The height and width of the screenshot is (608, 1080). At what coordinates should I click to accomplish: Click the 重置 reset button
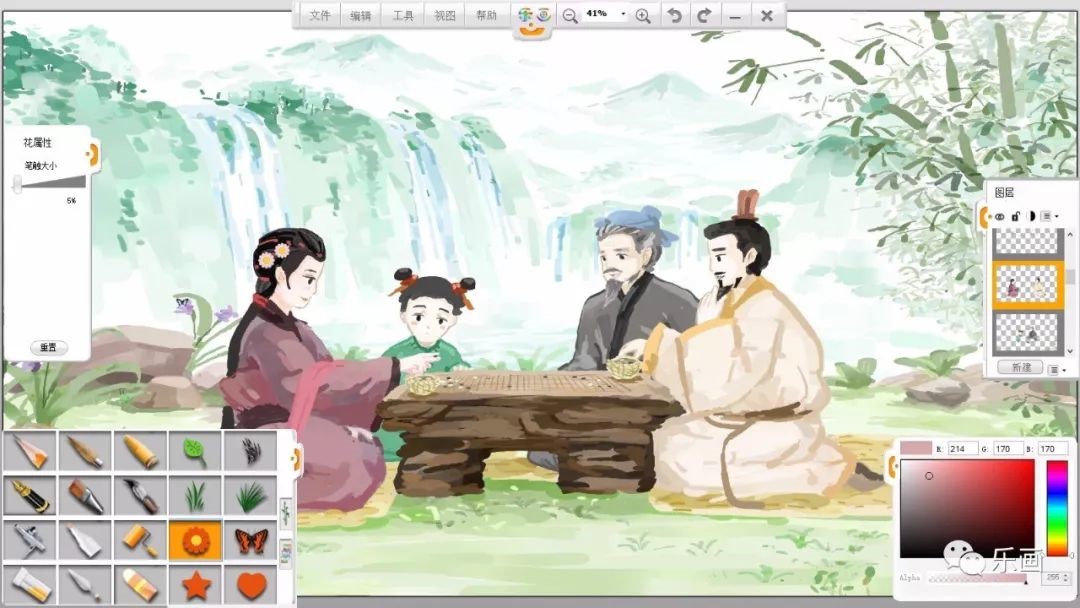click(x=48, y=348)
